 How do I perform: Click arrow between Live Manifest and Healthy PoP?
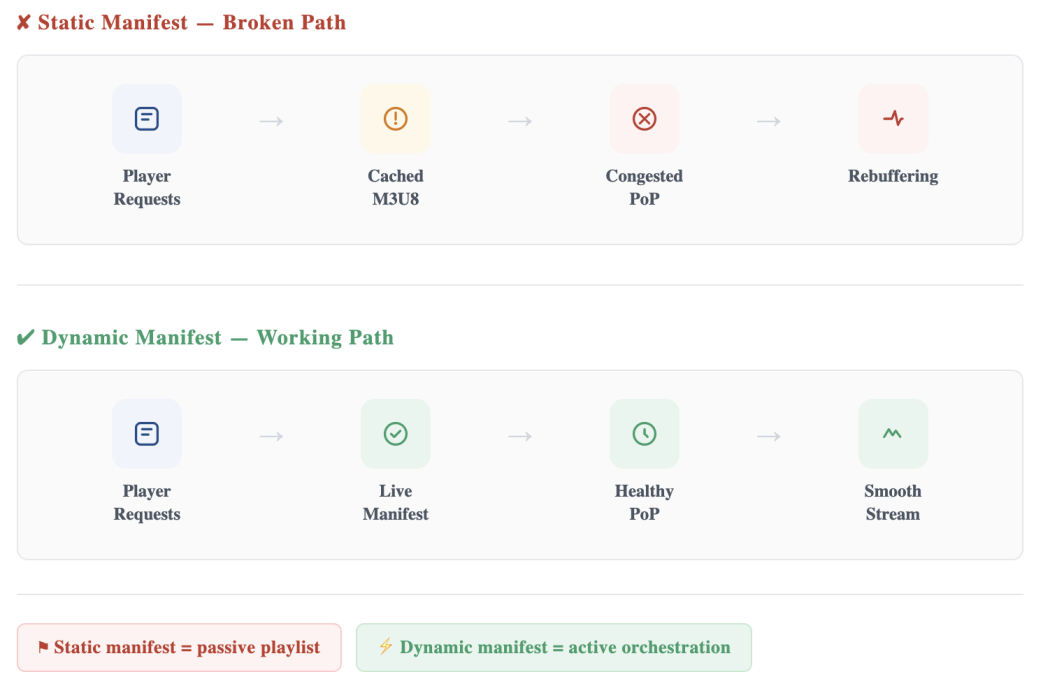520,436
